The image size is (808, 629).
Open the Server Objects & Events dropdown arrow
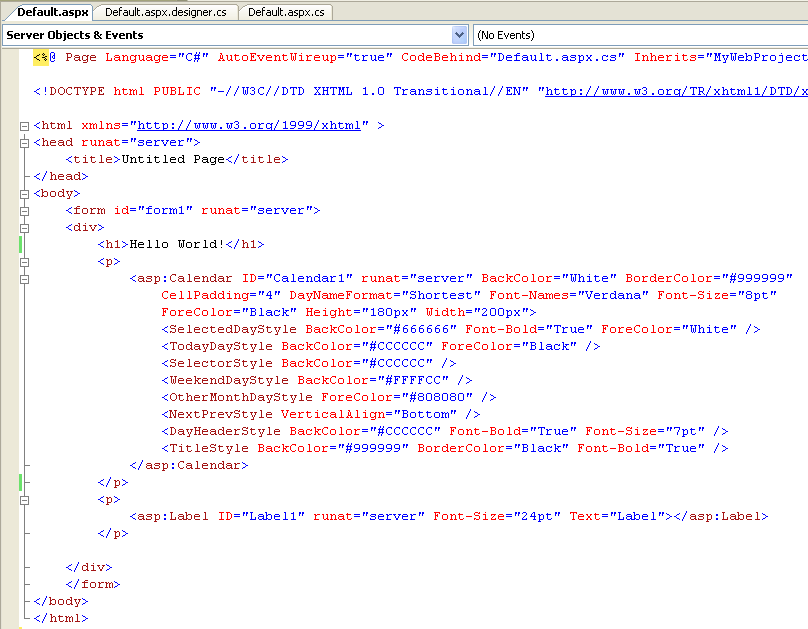pos(459,35)
